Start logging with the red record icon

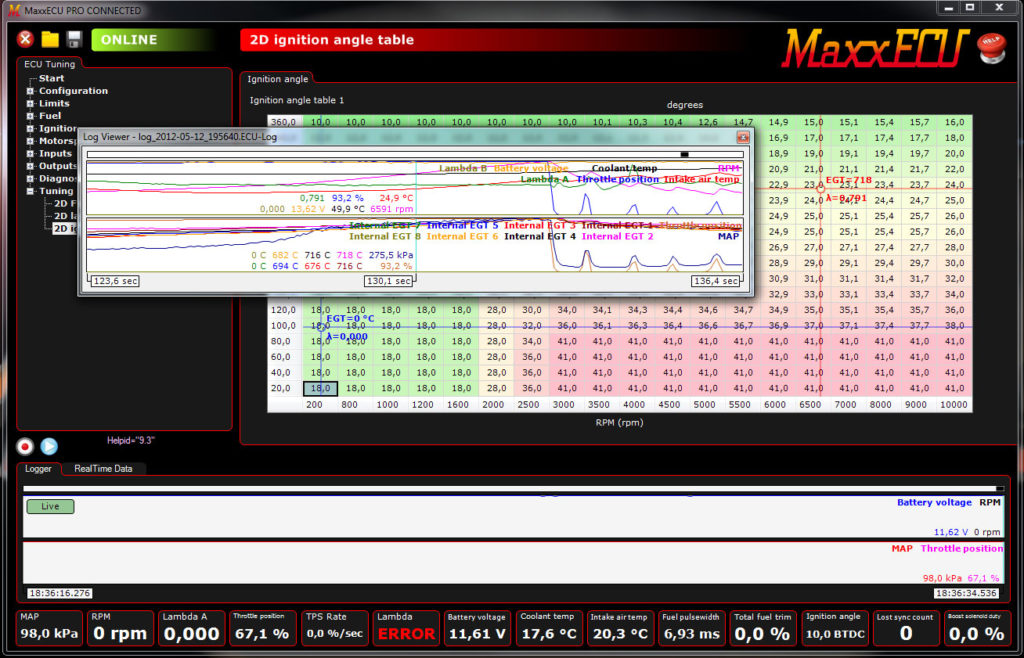pyautogui.click(x=24, y=446)
